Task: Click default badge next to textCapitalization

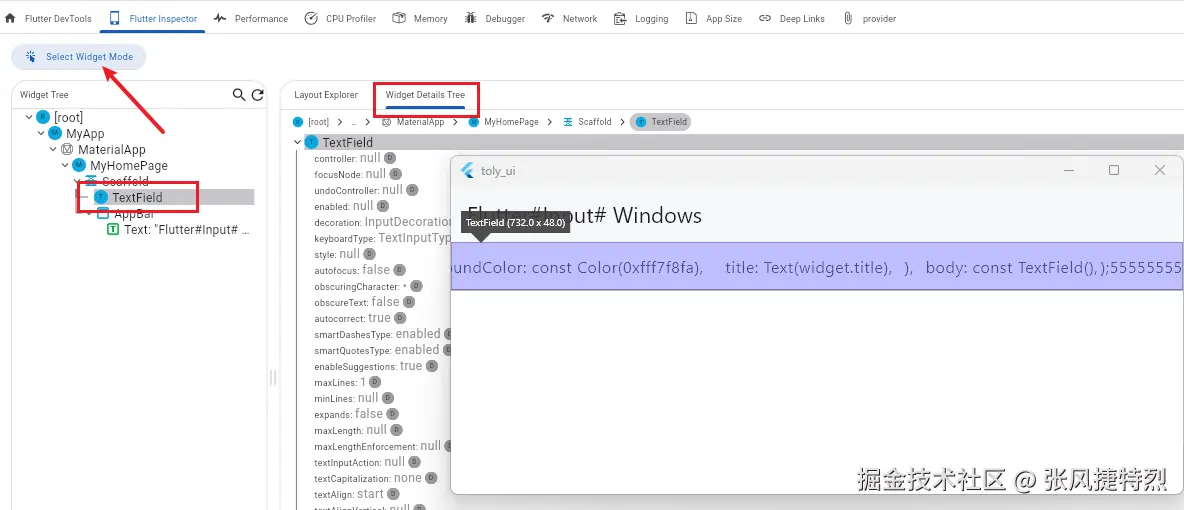Action: 430,478
